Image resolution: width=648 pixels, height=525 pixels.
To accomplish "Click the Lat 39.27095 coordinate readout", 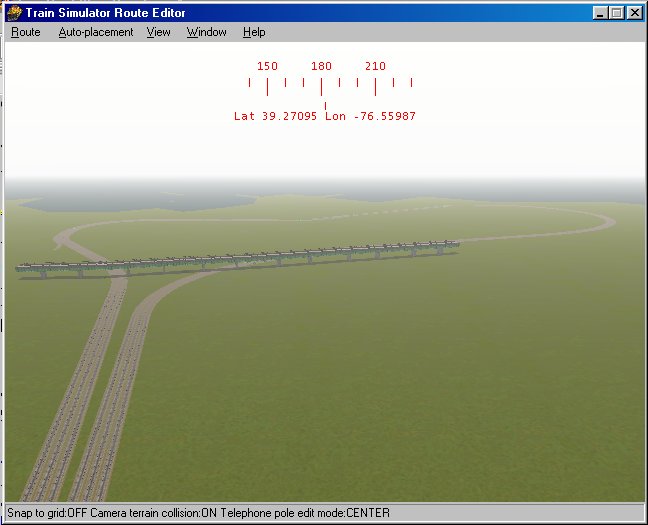I will click(276, 116).
